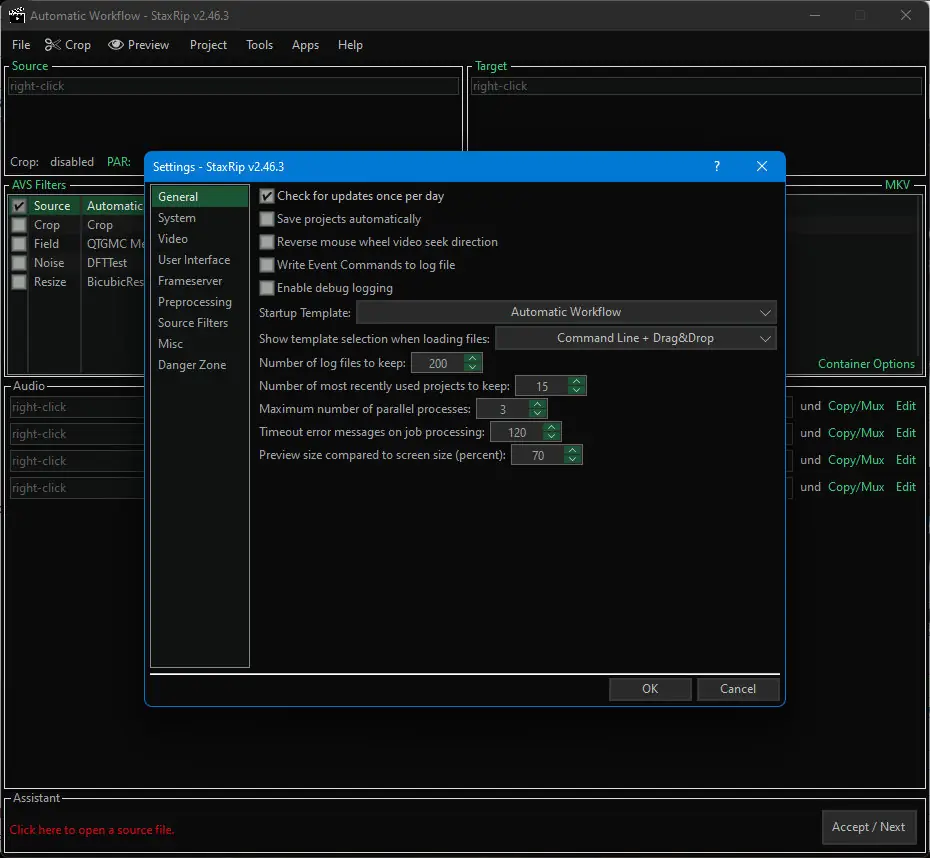Toggle the Noise AVS filter checkbox
Image resolution: width=930 pixels, height=858 pixels.
click(19, 263)
